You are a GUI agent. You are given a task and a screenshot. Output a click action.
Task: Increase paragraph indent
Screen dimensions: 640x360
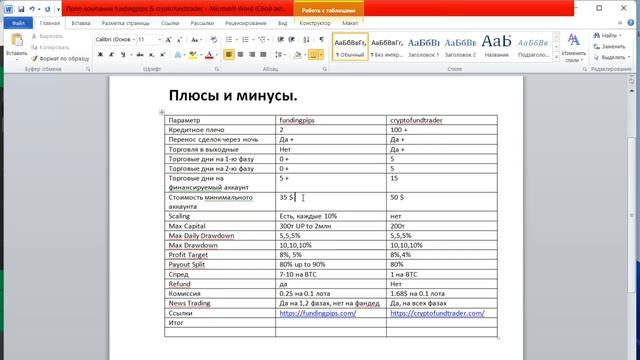(x=291, y=40)
